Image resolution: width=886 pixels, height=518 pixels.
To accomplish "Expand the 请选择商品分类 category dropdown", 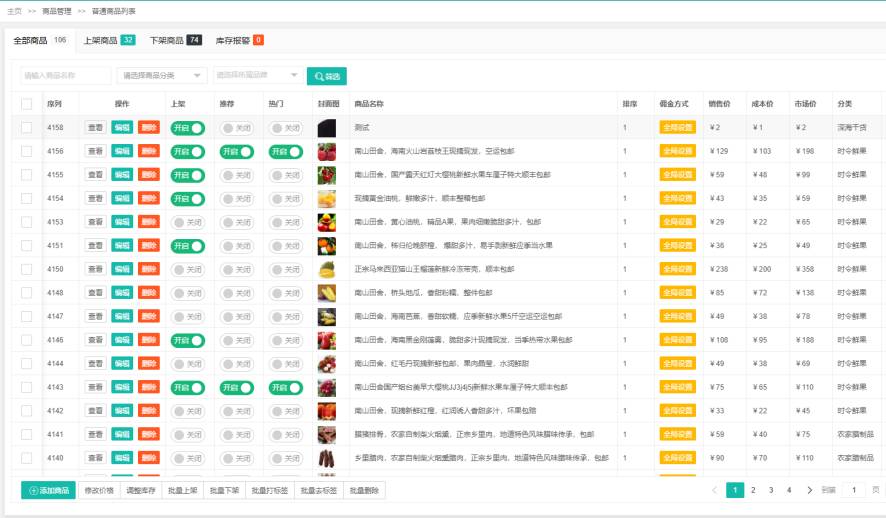I will tap(162, 76).
